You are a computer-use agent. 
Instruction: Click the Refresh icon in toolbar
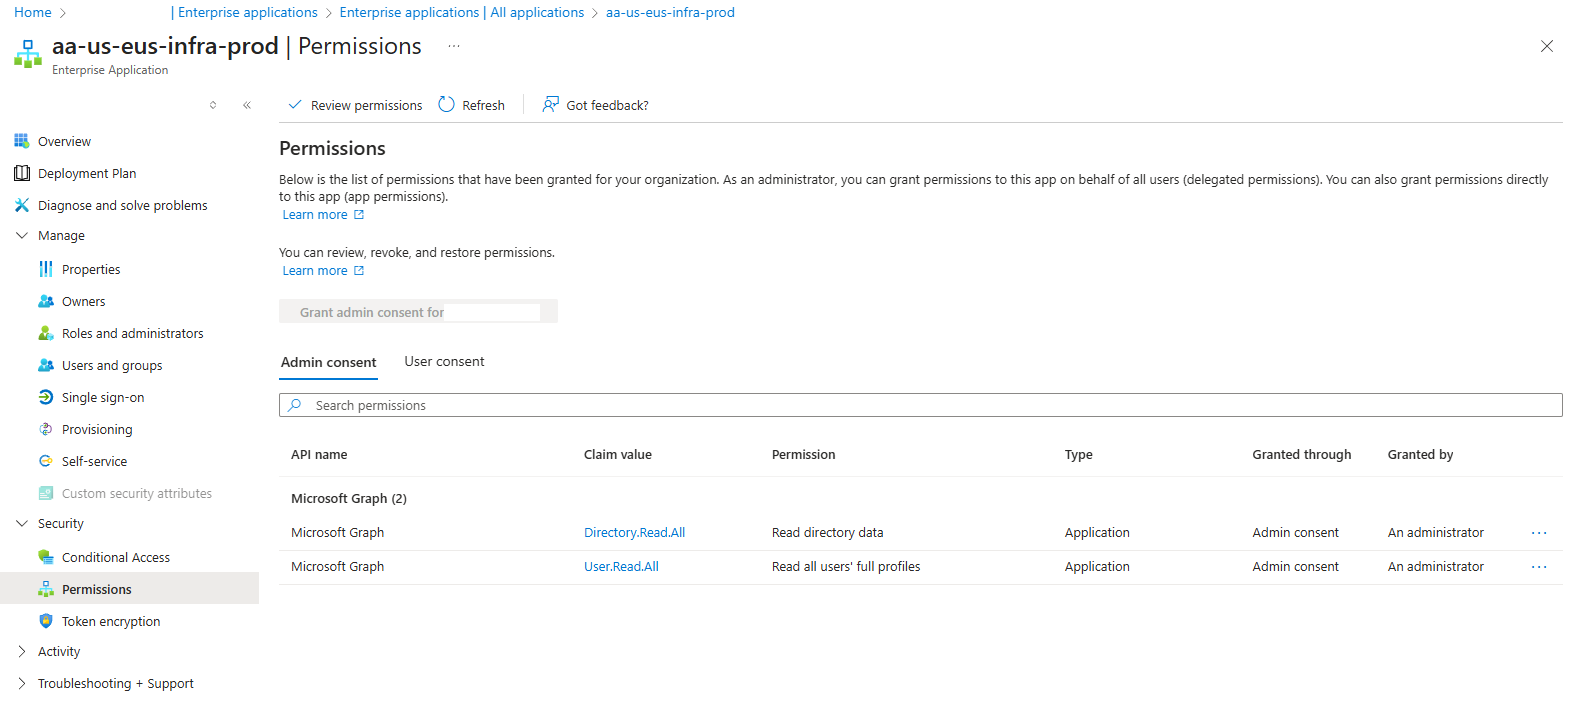click(x=447, y=105)
